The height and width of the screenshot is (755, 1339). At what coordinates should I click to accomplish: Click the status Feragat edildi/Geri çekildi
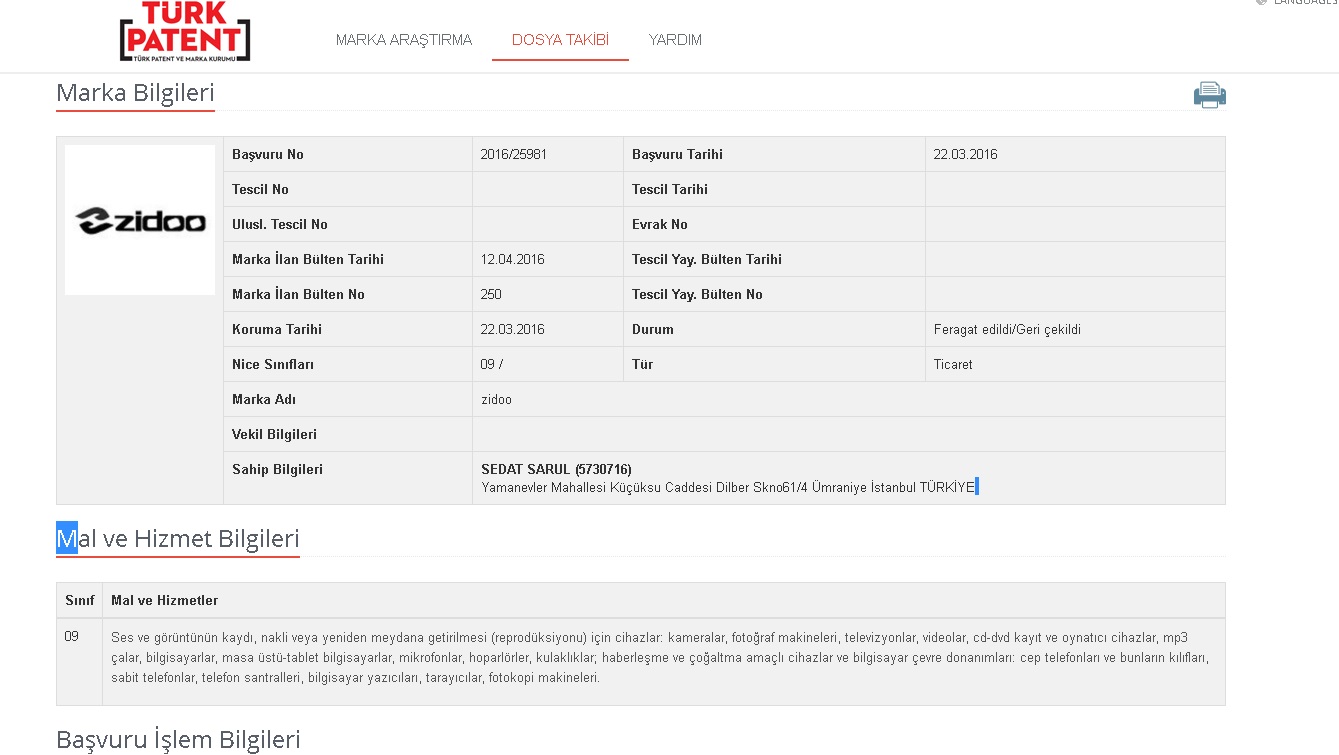tap(1007, 329)
